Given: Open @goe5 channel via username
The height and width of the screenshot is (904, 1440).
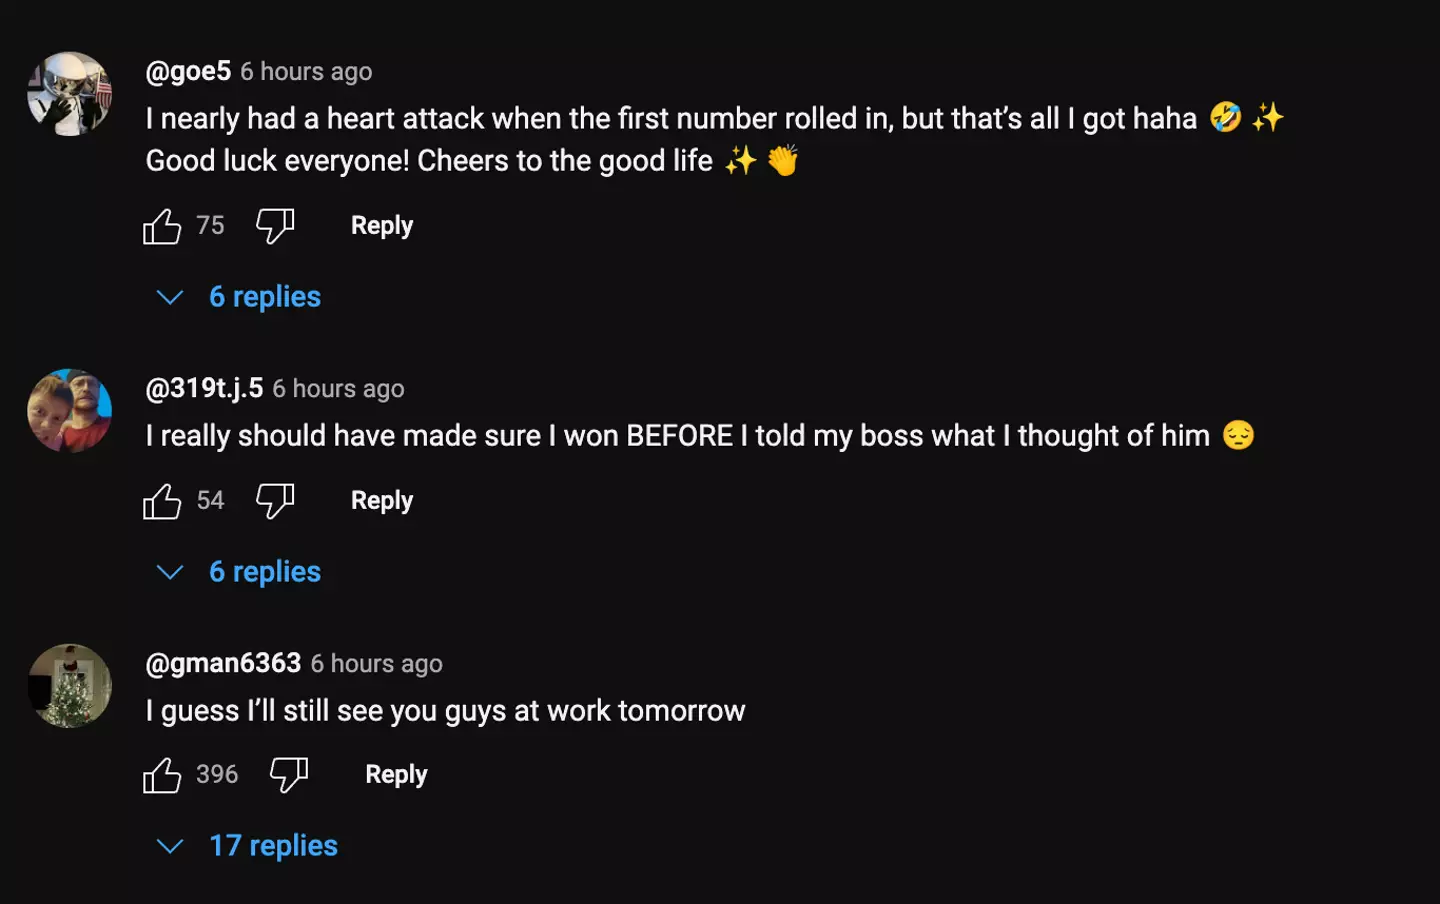Looking at the screenshot, I should coord(188,71).
